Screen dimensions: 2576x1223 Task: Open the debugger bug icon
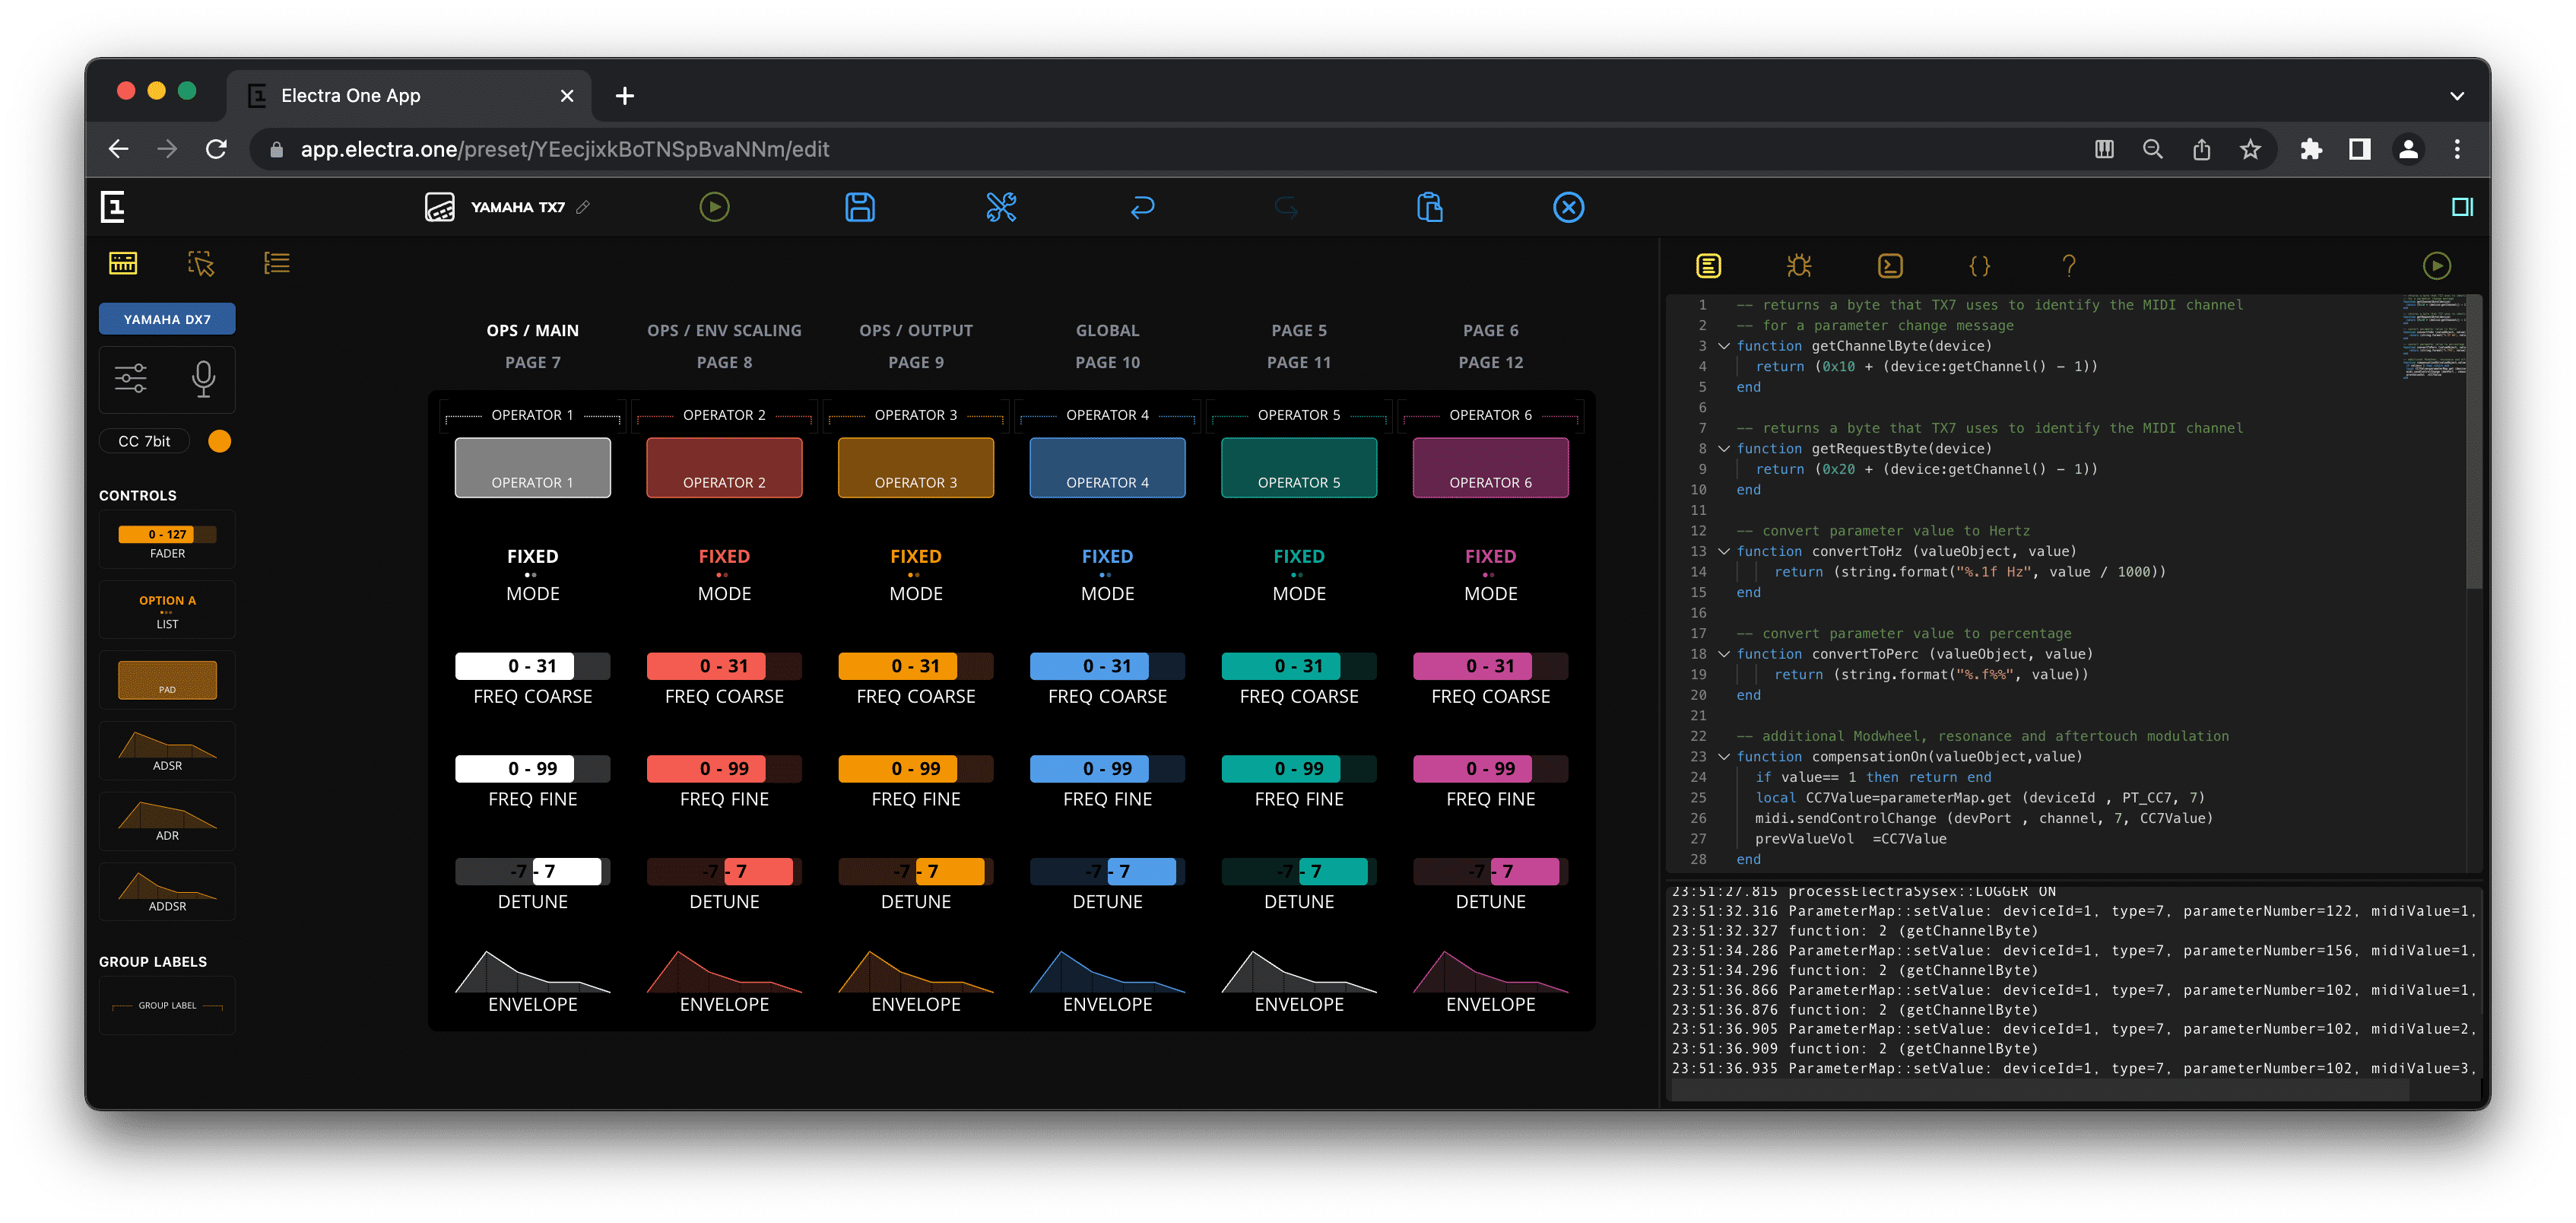[1799, 265]
